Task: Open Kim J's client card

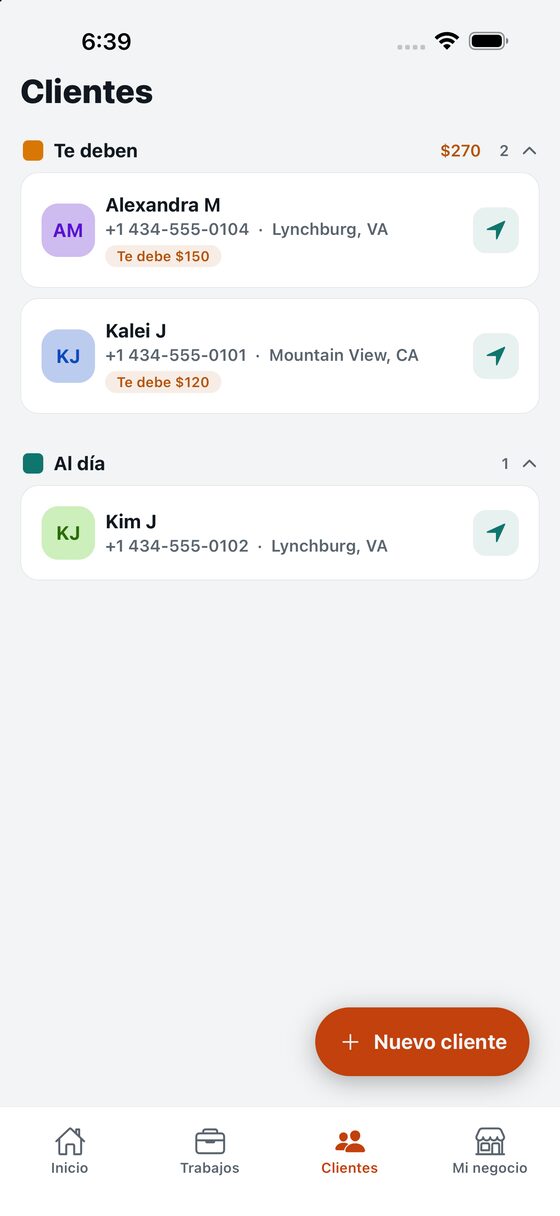Action: click(280, 533)
